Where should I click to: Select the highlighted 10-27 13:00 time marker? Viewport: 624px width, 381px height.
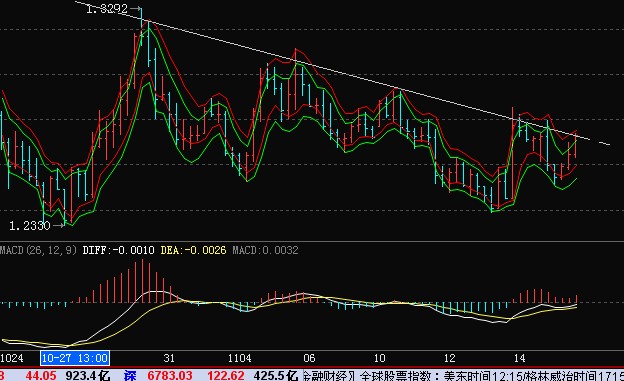tap(75, 358)
